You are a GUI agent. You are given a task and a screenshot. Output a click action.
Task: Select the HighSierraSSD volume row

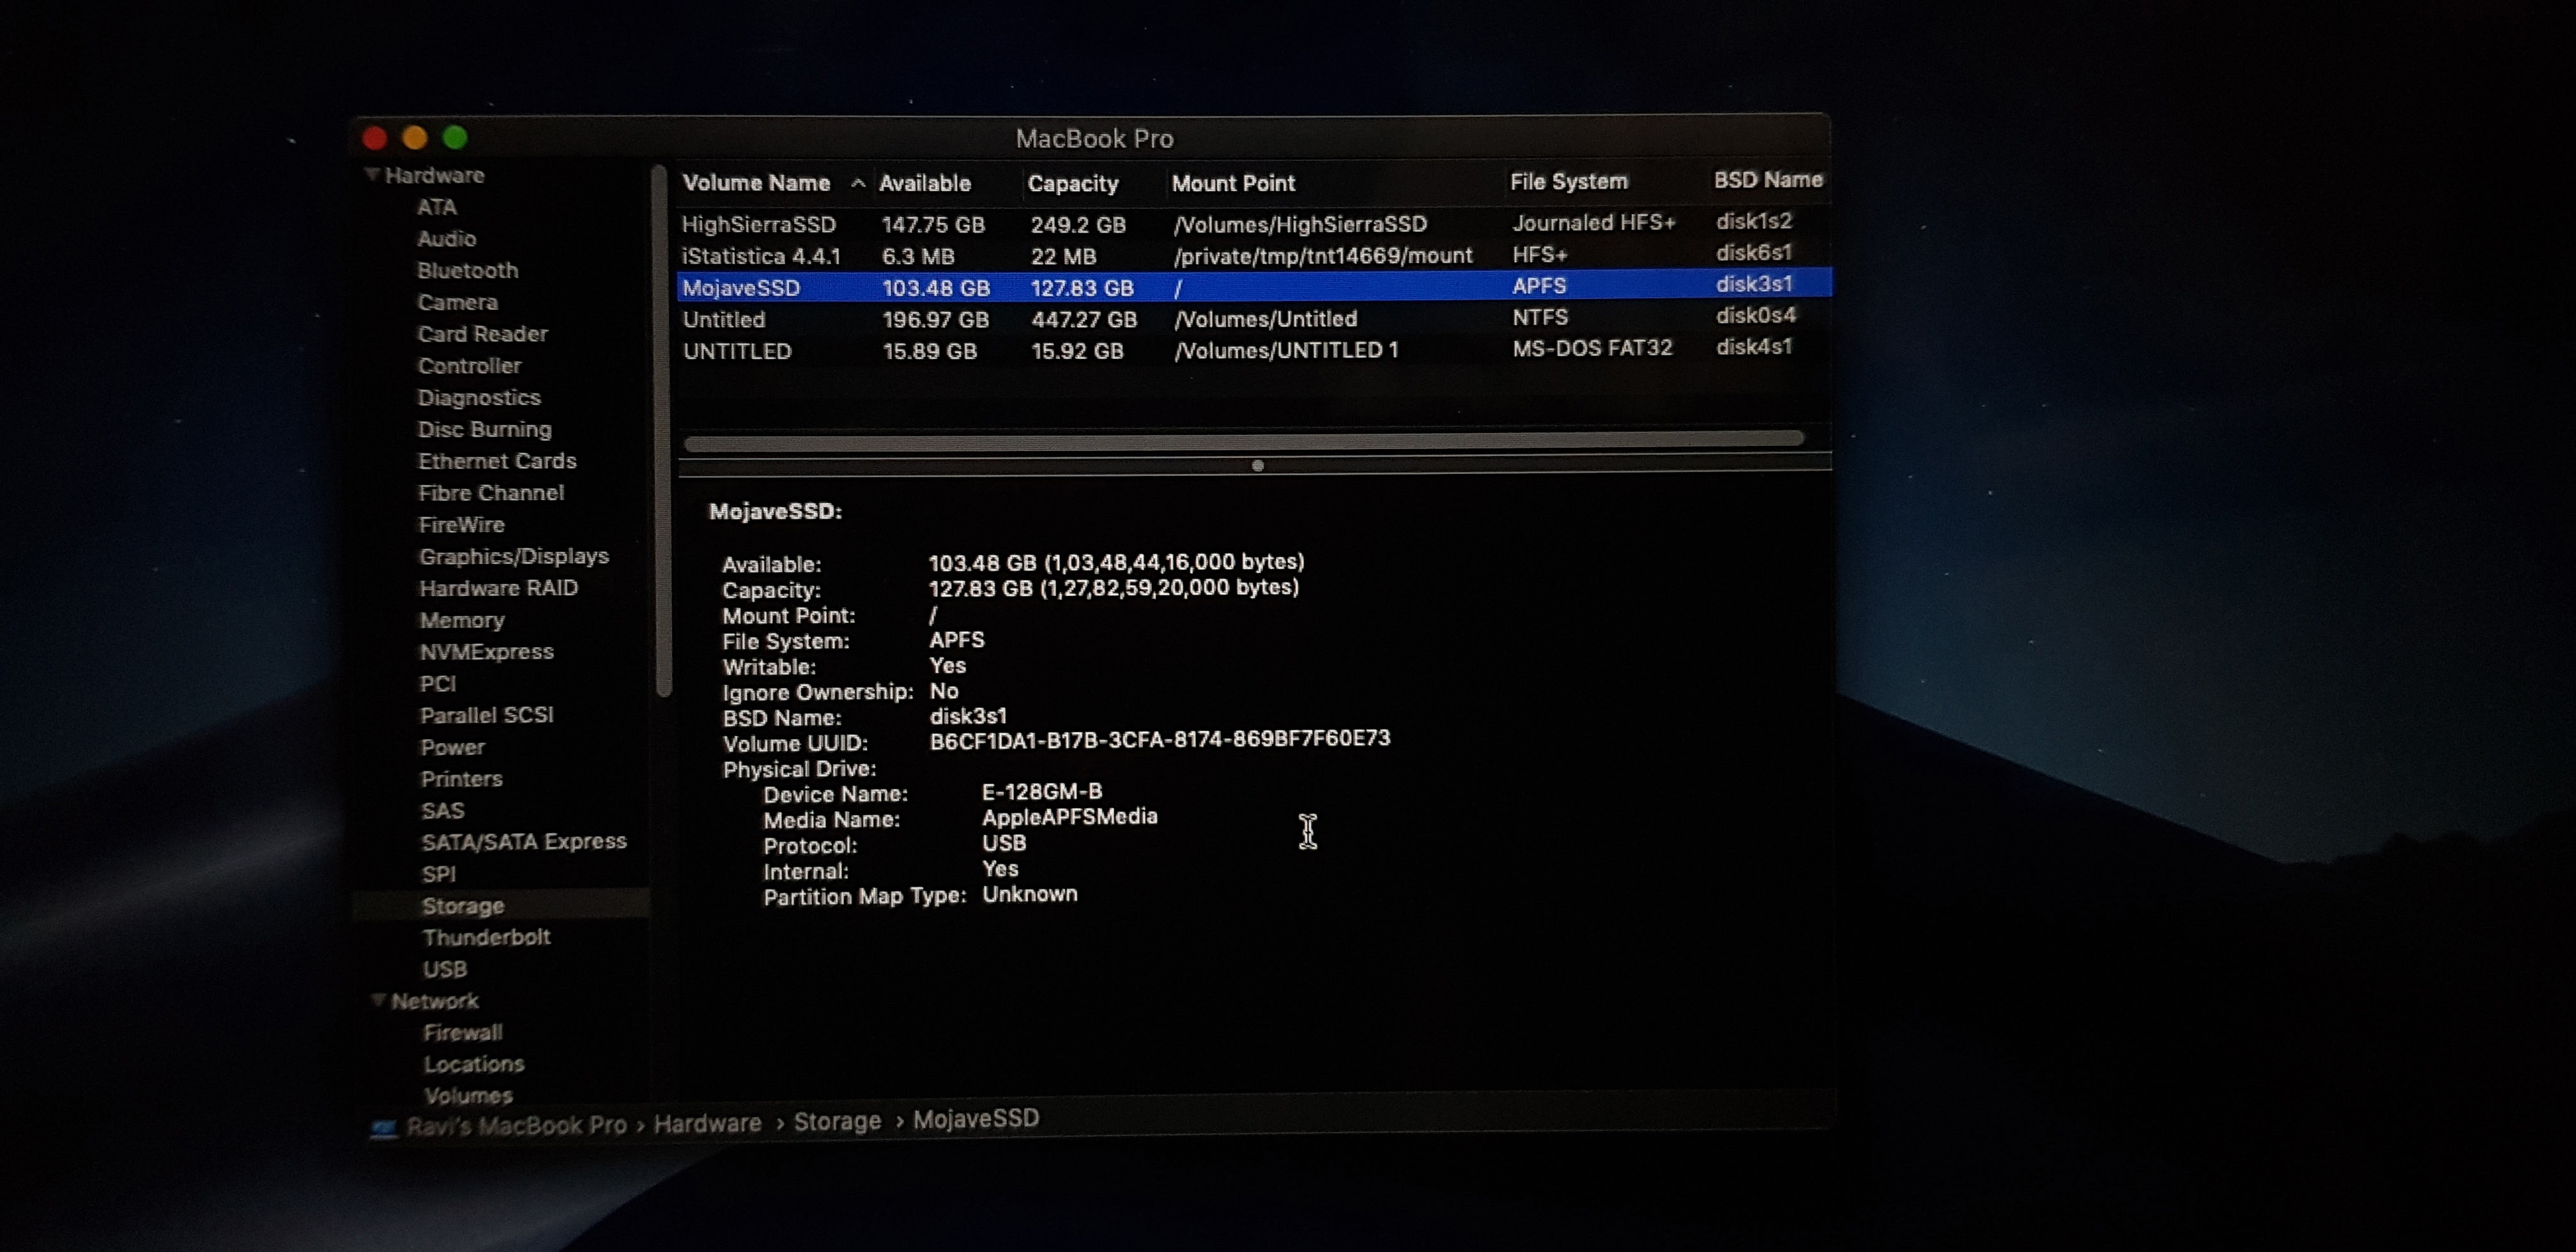[x=1254, y=224]
